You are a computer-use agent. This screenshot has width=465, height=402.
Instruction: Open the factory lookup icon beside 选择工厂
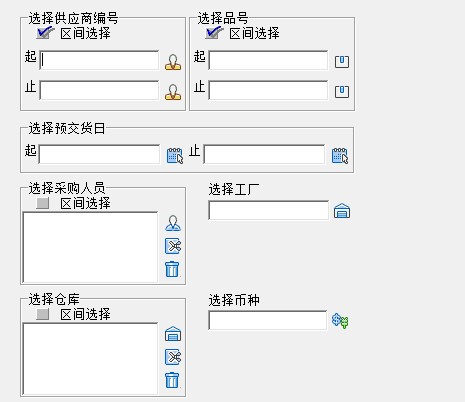[342, 211]
